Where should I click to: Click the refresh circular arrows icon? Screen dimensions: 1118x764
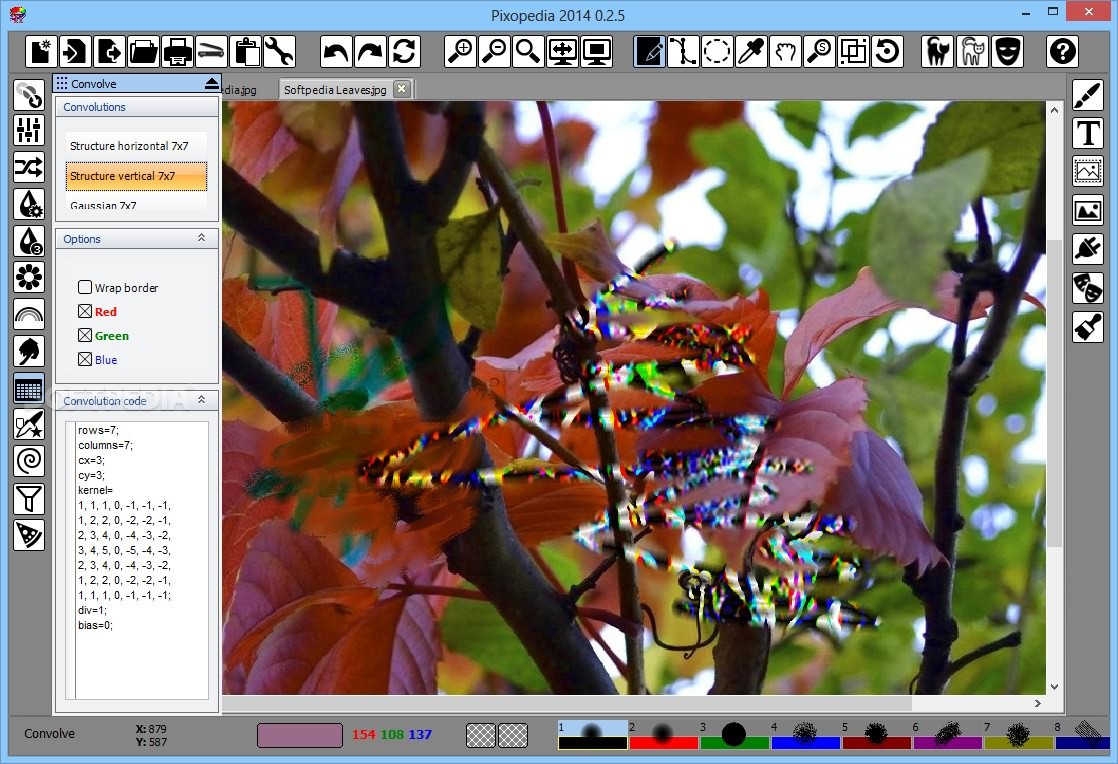[404, 51]
